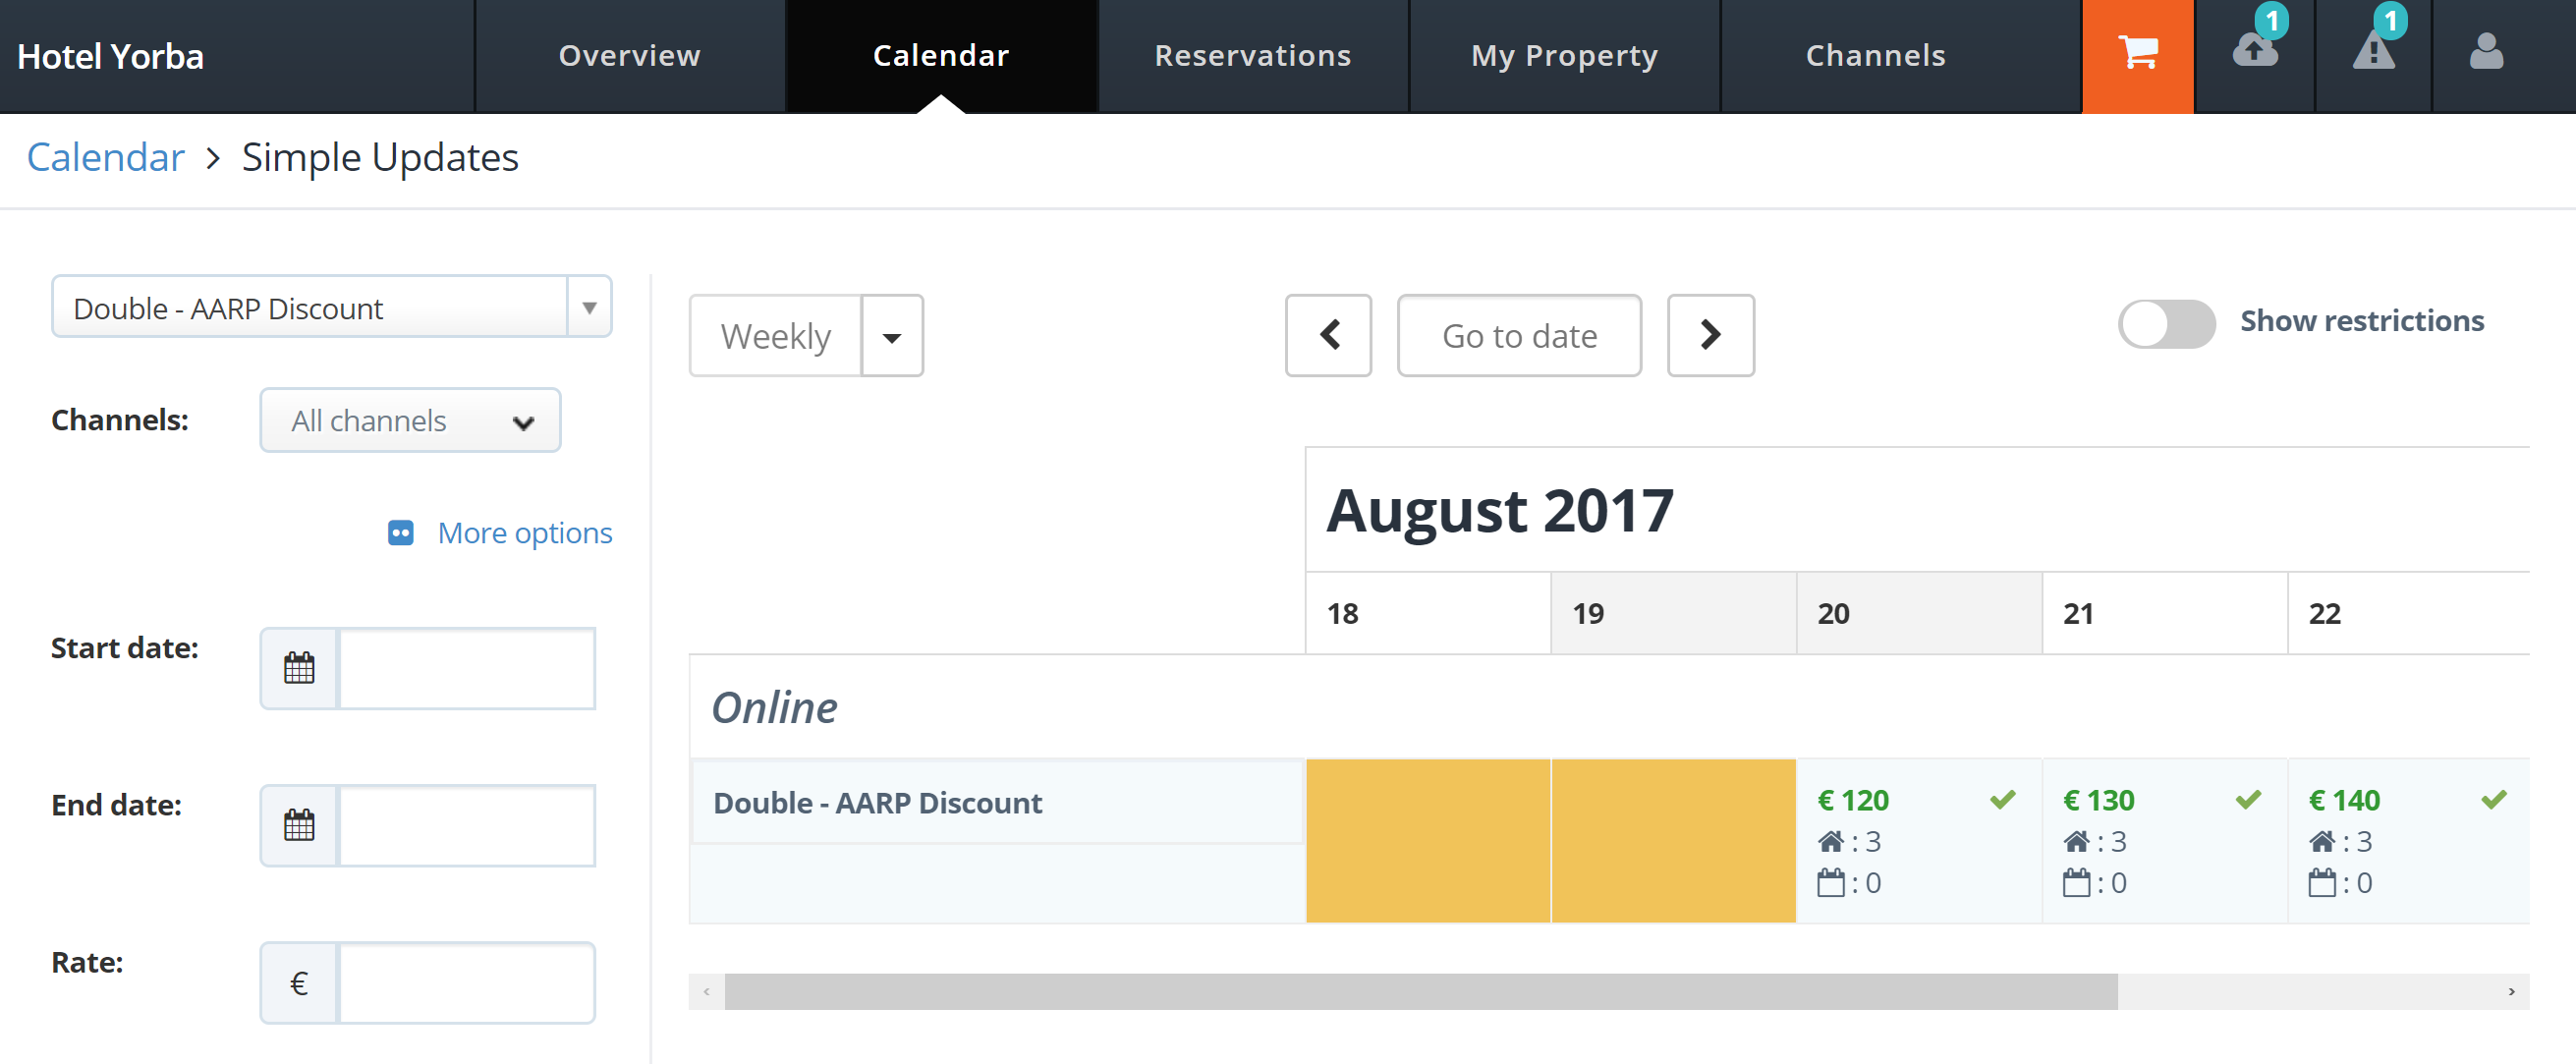
Task: Click the scrollbar left arrow
Action: pos(707,991)
